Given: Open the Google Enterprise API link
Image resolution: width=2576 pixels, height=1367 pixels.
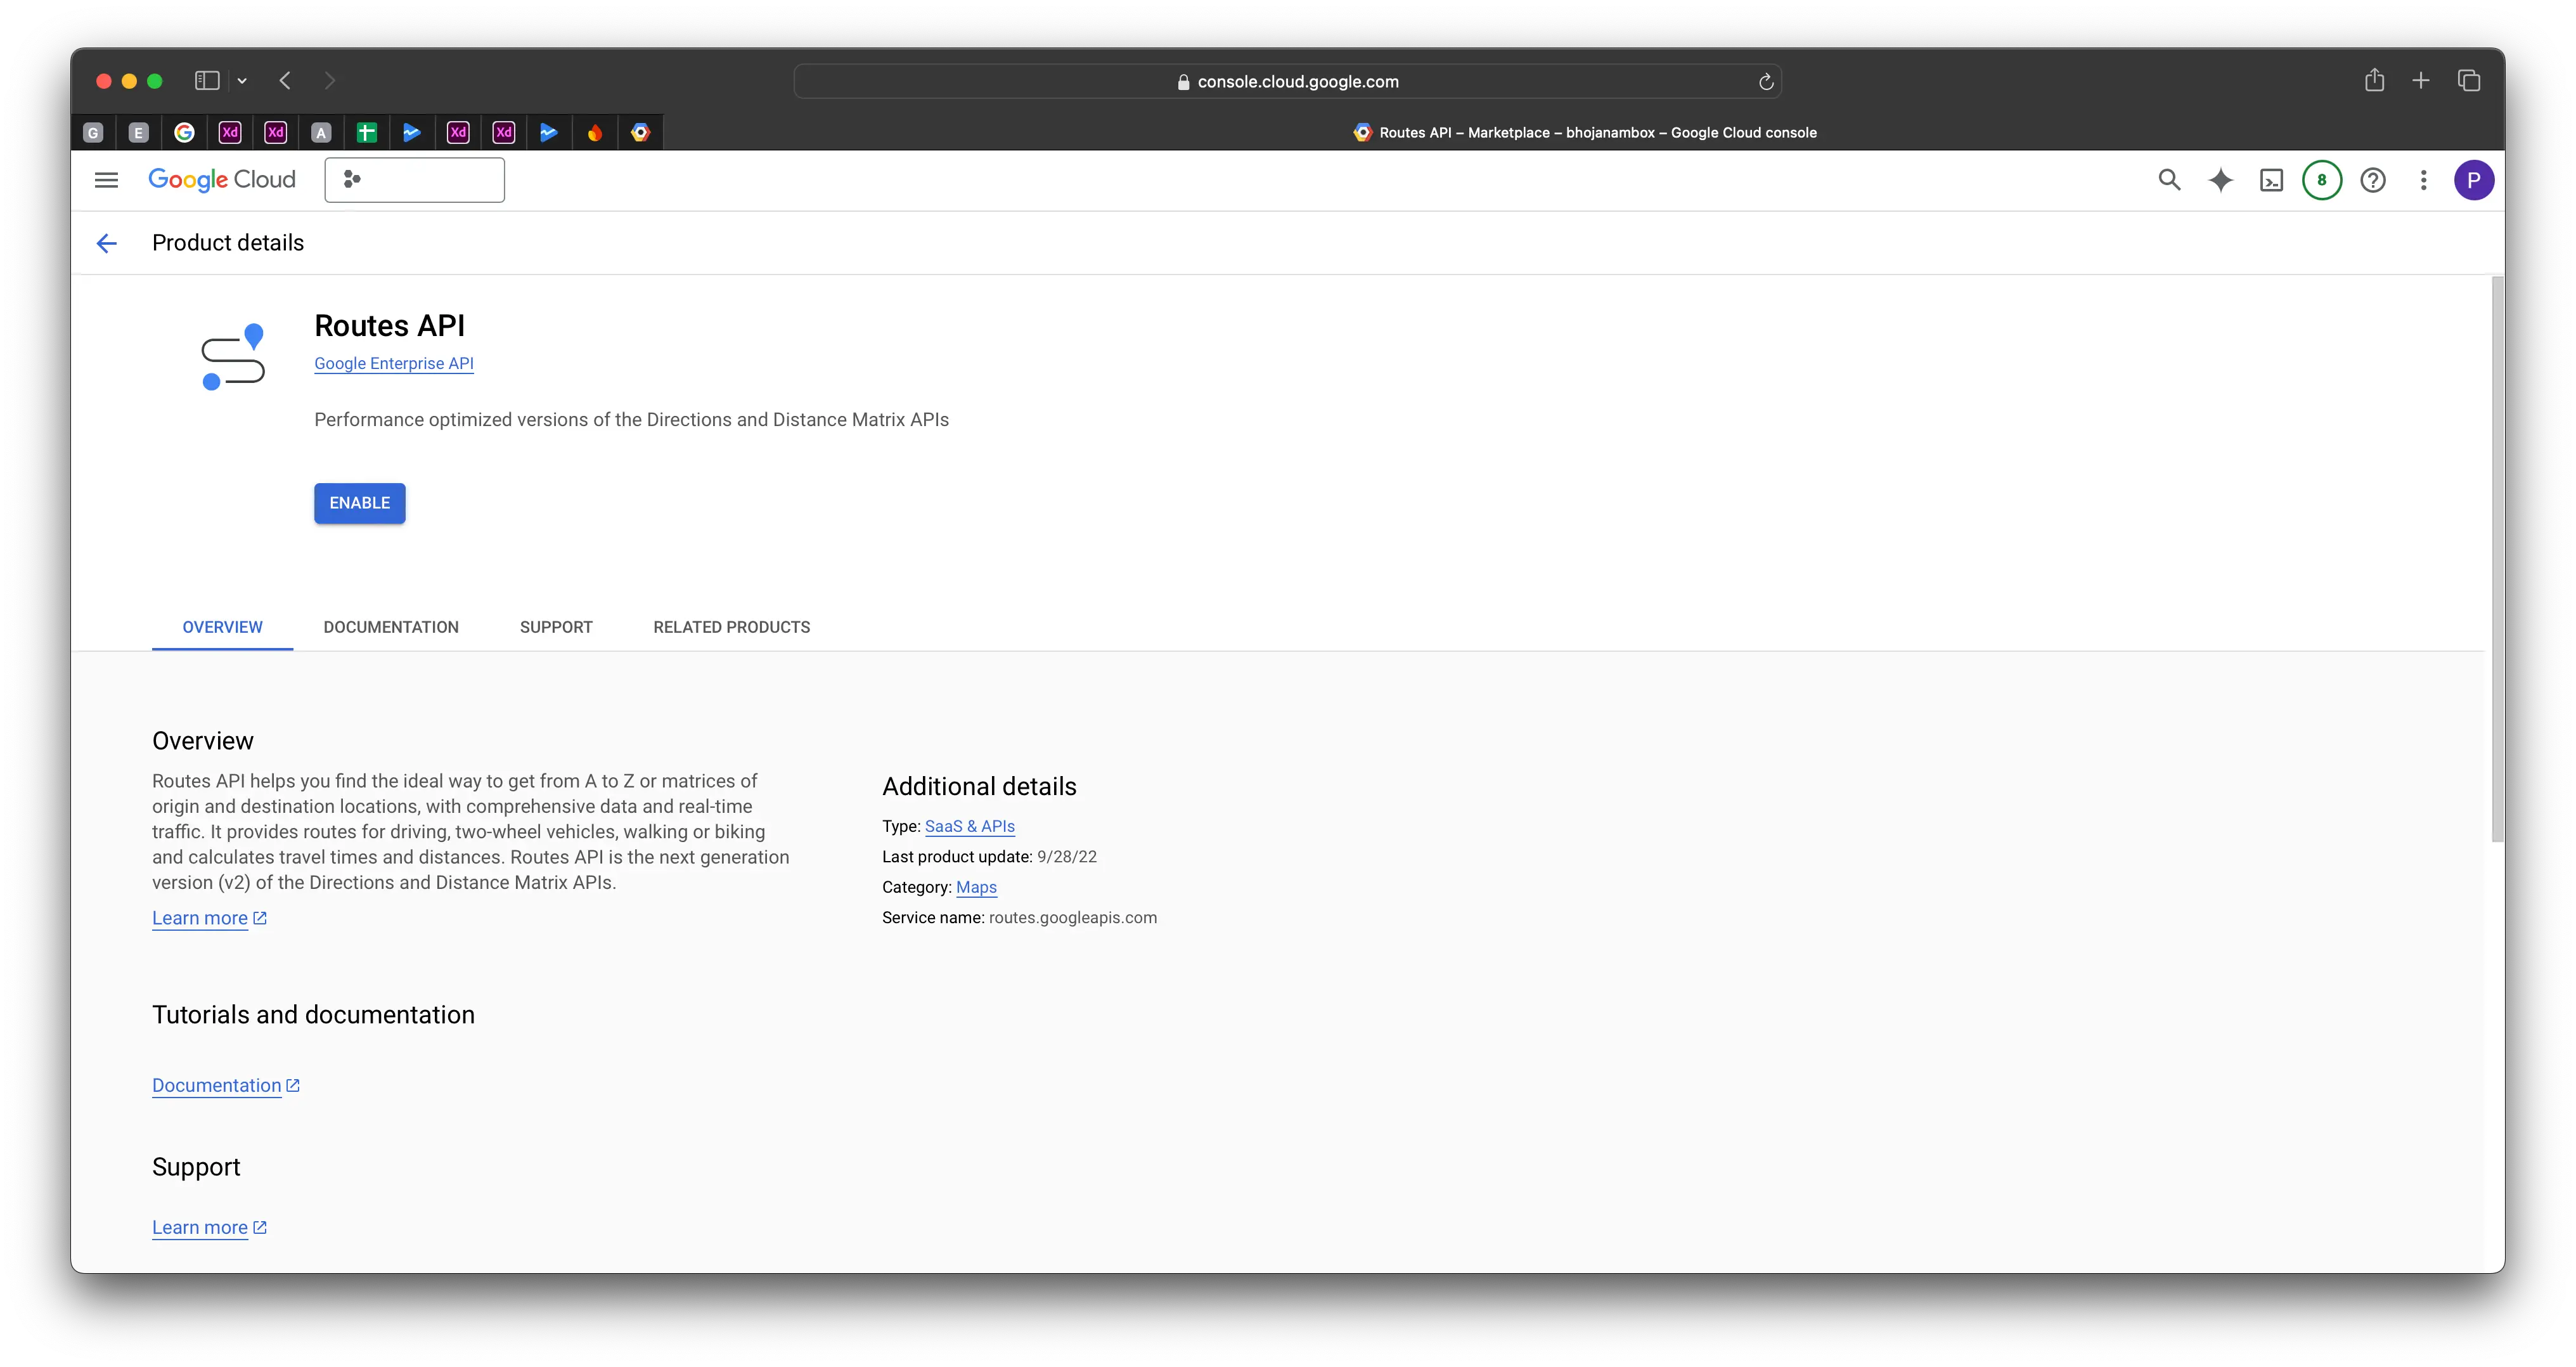Looking at the screenshot, I should (x=394, y=364).
